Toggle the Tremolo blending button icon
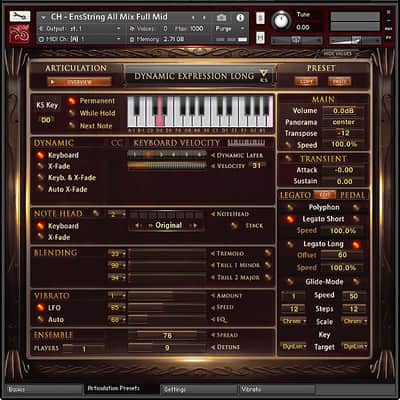This screenshot has width=400, height=400. [268, 253]
